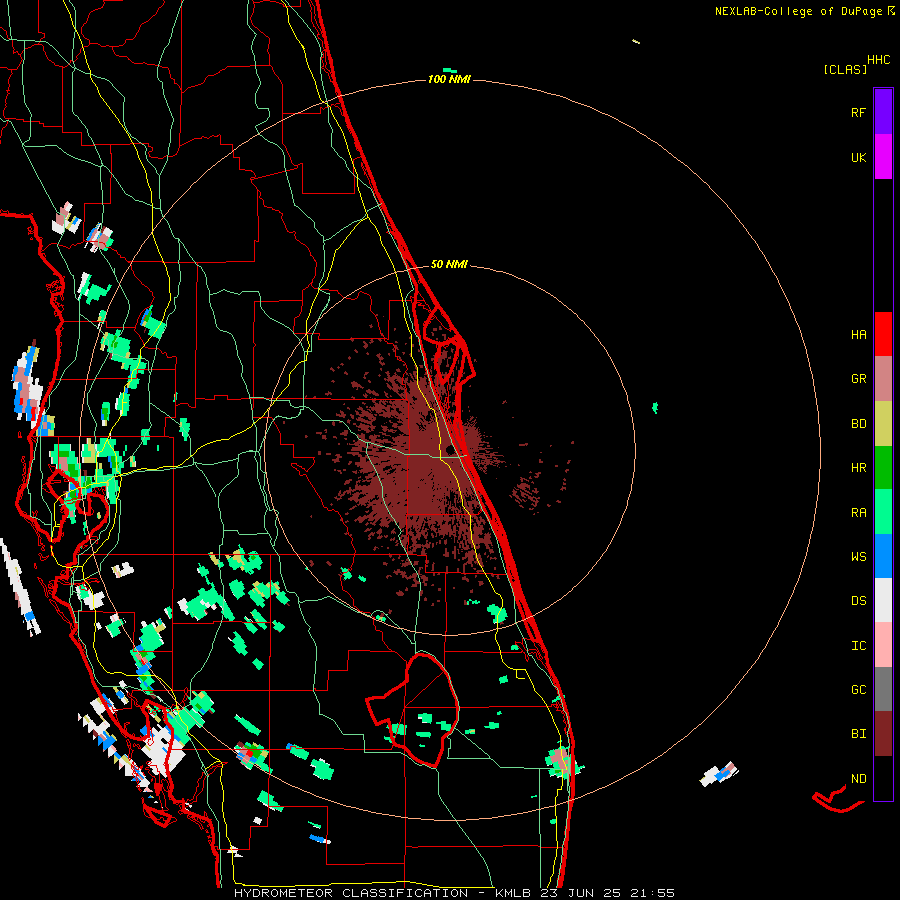
Task: Click the '100 NMI' range ring label
Action: click(449, 79)
